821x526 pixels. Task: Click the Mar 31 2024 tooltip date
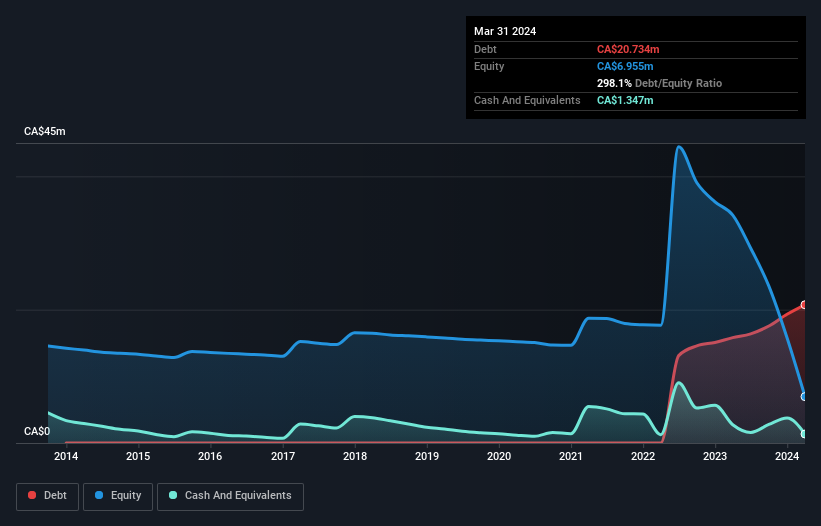pos(505,31)
